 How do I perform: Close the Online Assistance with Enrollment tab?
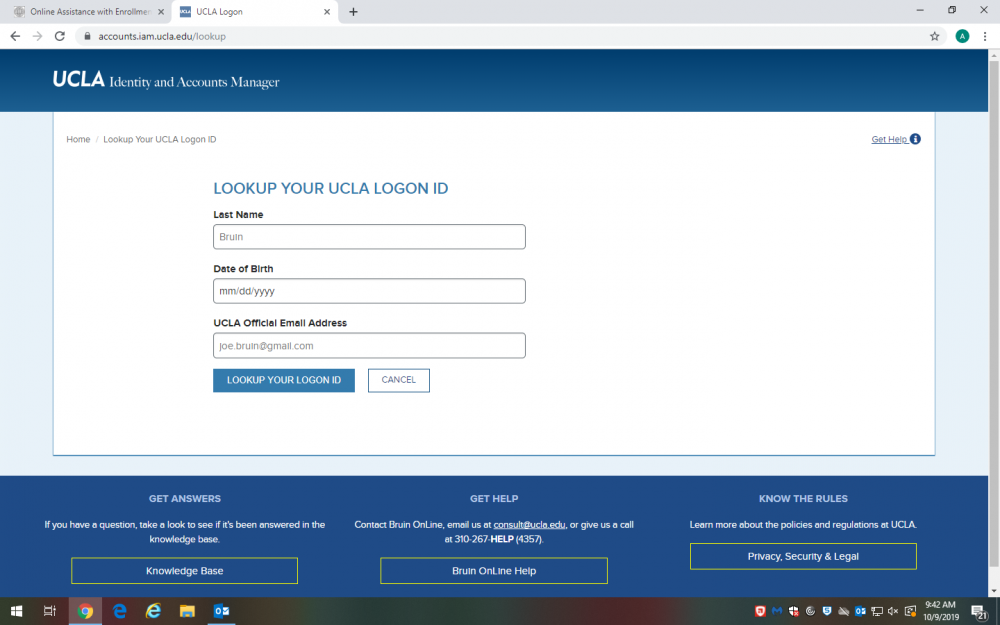click(x=161, y=11)
